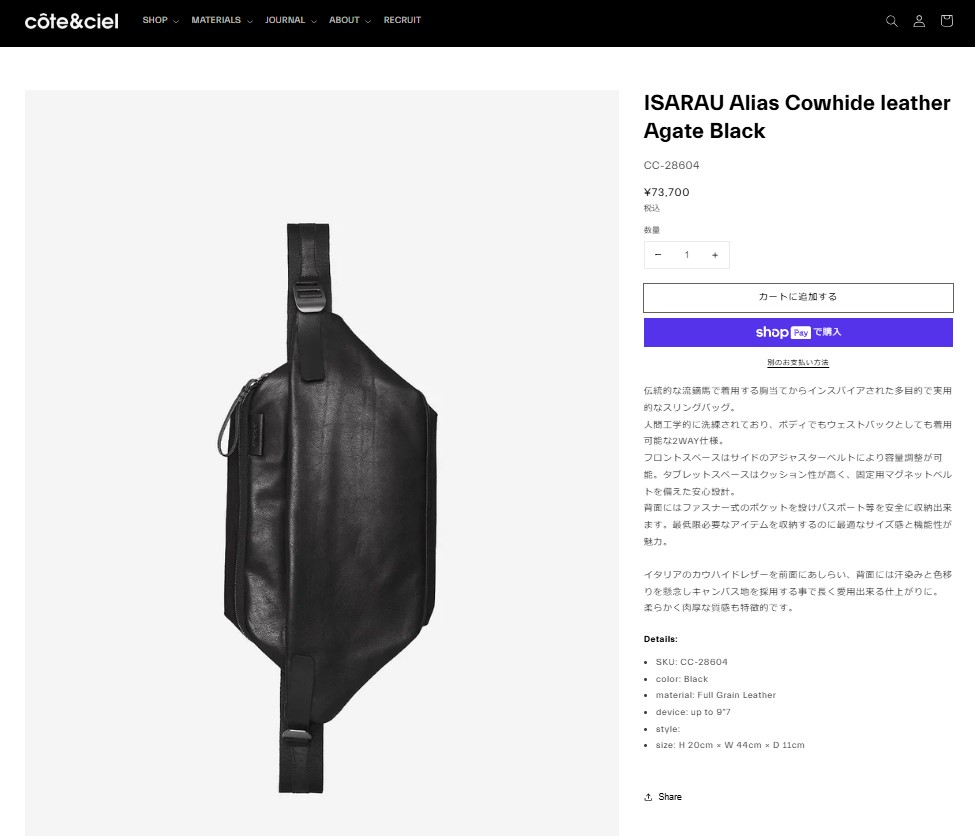Click the ISARAU Alias product title
This screenshot has width=975, height=836.
pos(797,117)
